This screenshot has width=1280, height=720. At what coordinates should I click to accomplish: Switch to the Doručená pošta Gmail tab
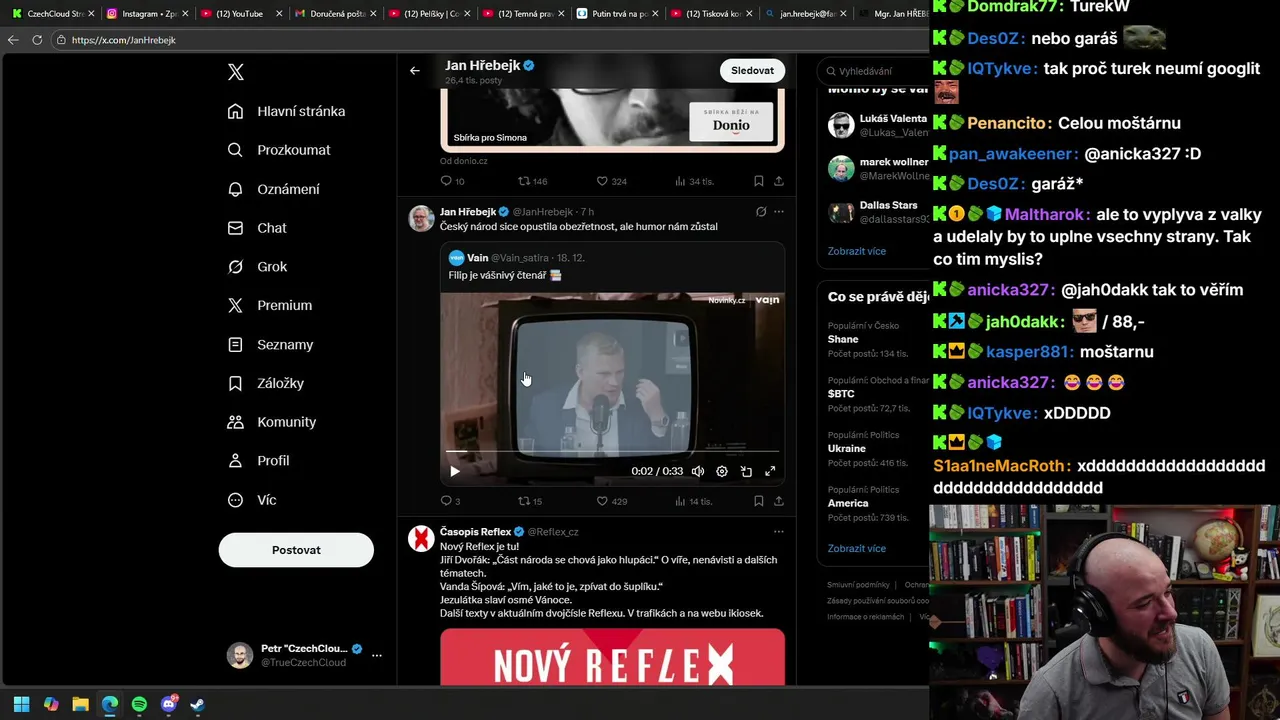point(334,14)
